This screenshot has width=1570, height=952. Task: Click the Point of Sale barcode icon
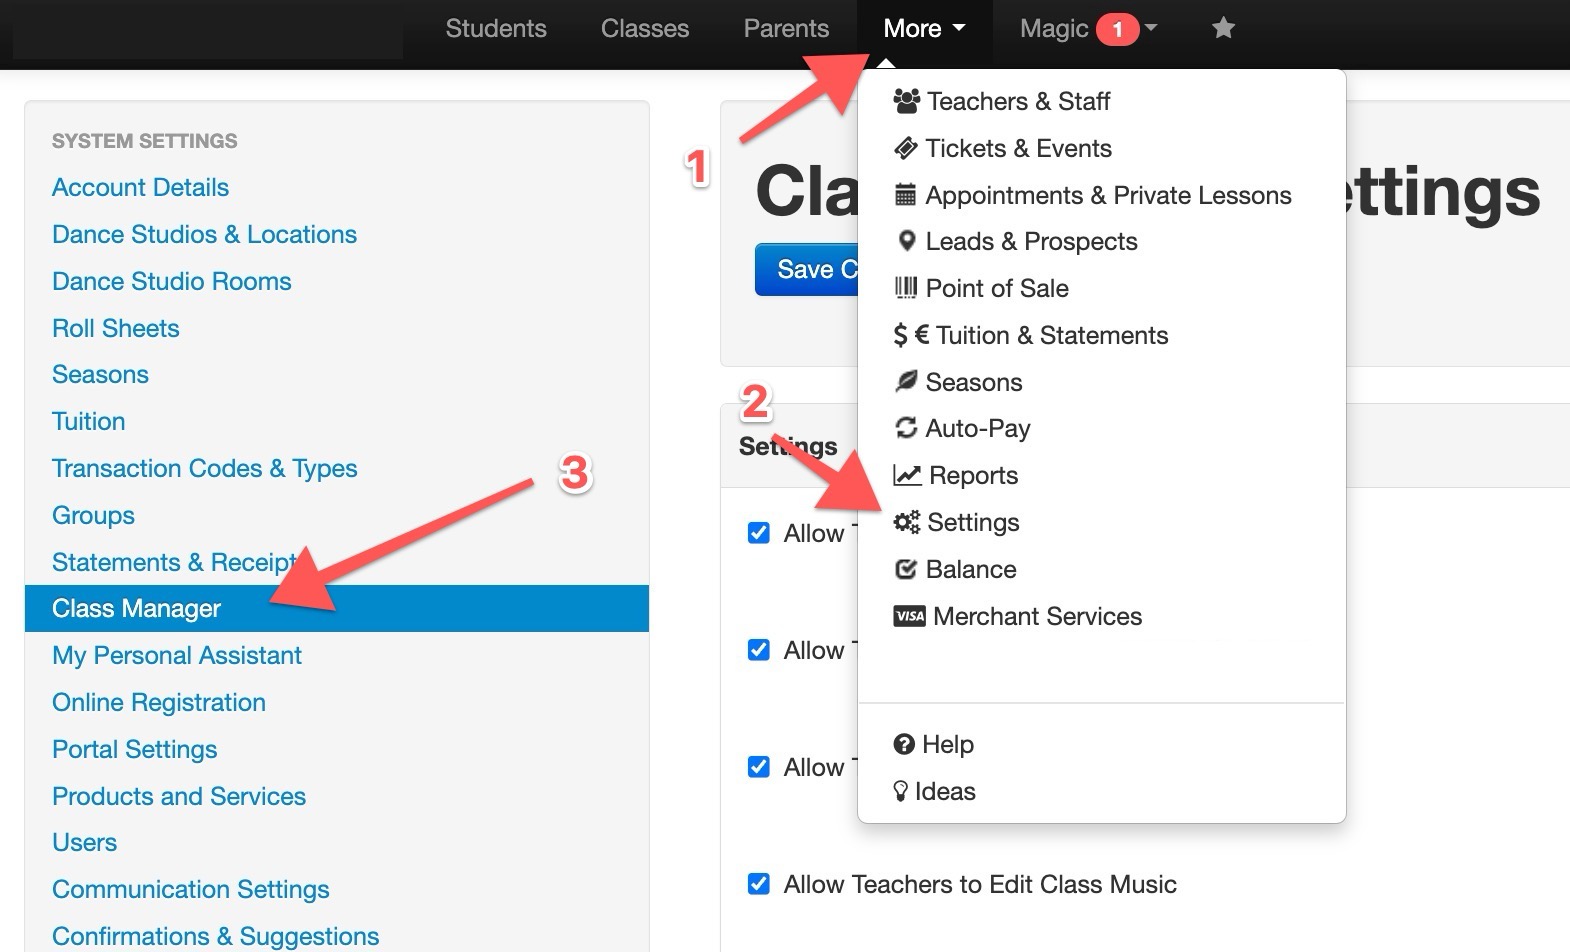tap(905, 288)
